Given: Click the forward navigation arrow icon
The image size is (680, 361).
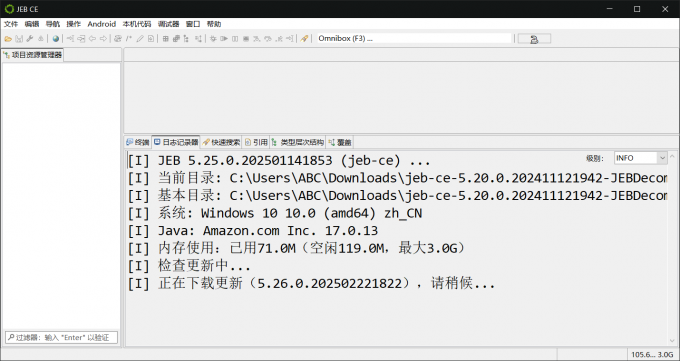Looking at the screenshot, I should point(103,39).
